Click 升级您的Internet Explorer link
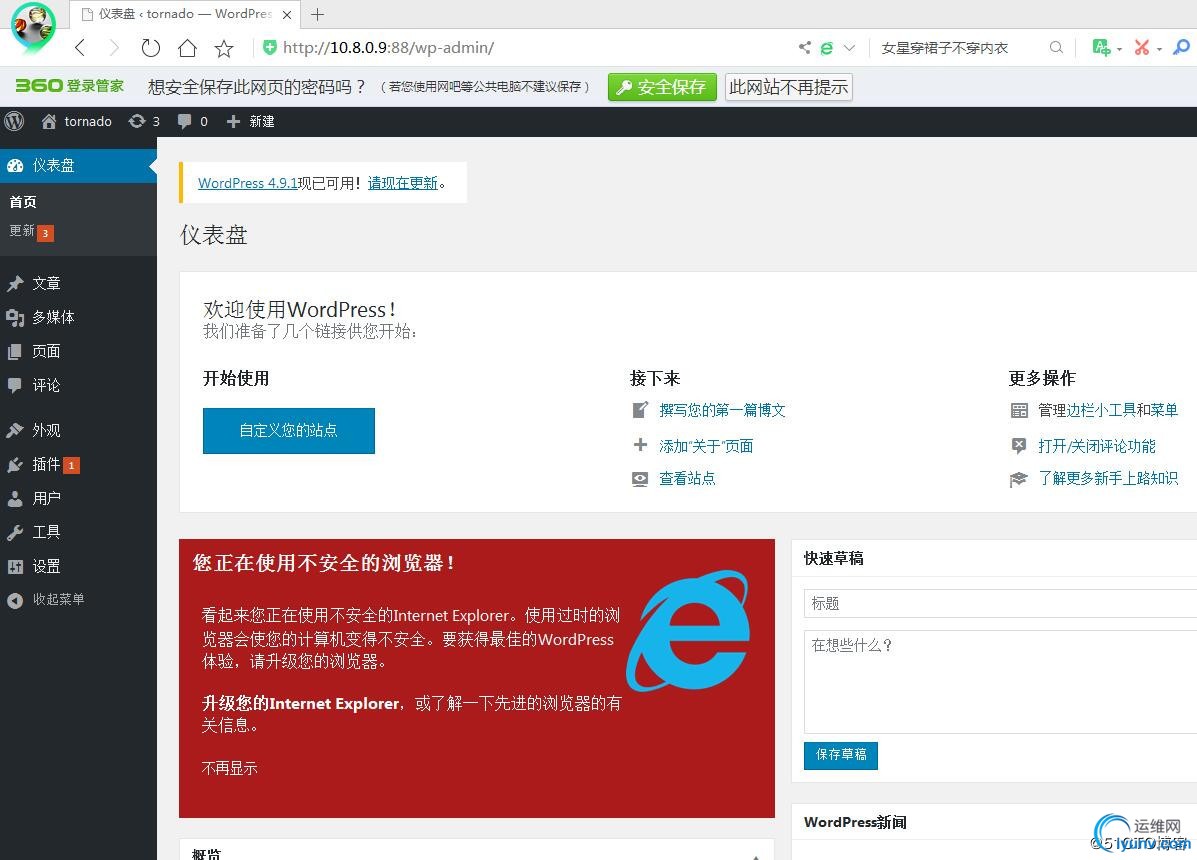This screenshot has height=860, width=1197. pos(300,704)
